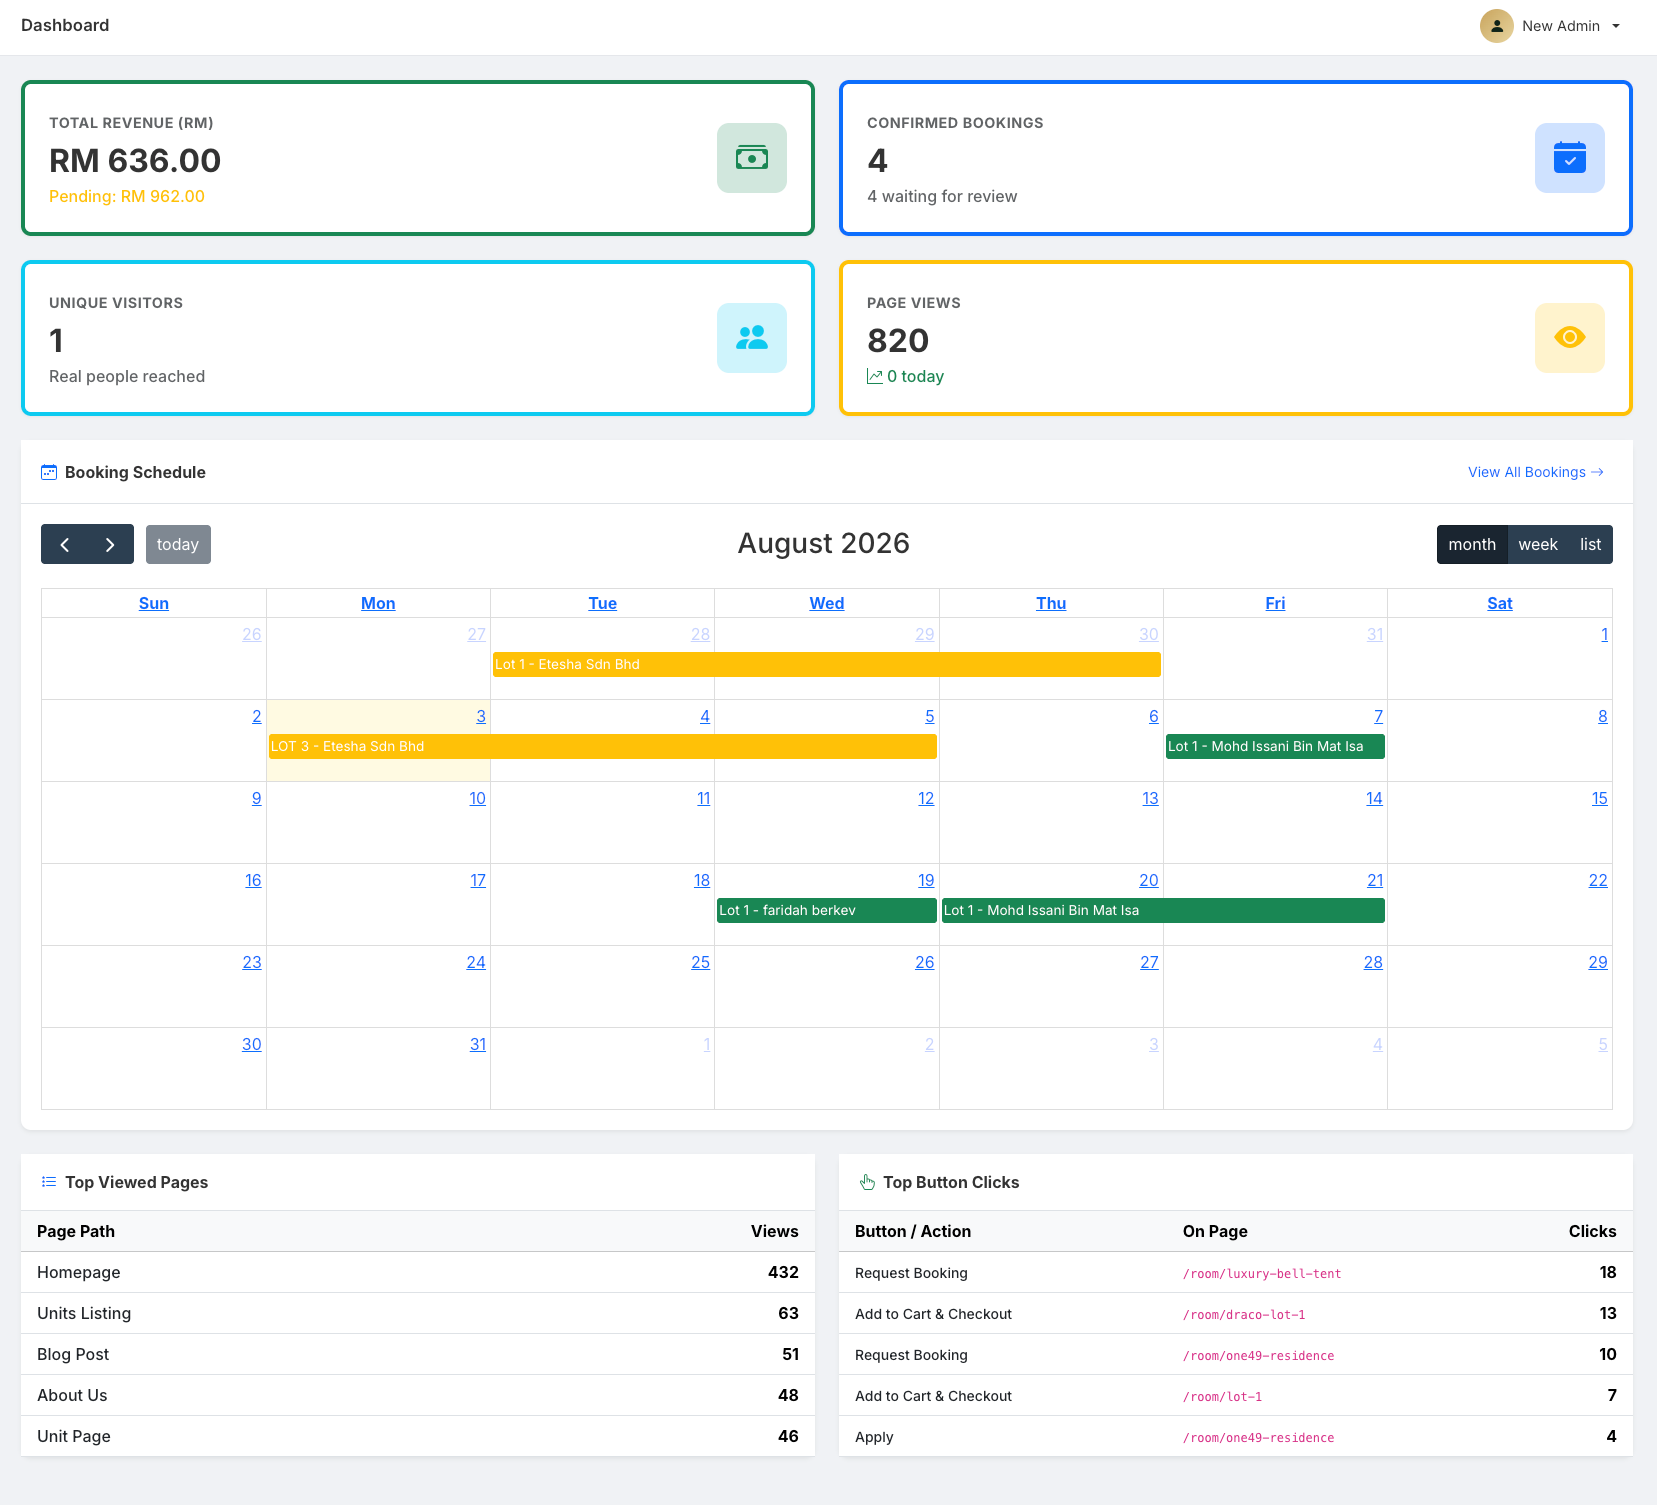Viewport: 1657px width, 1505px height.
Task: Switch calendar to list view
Action: 1590,544
